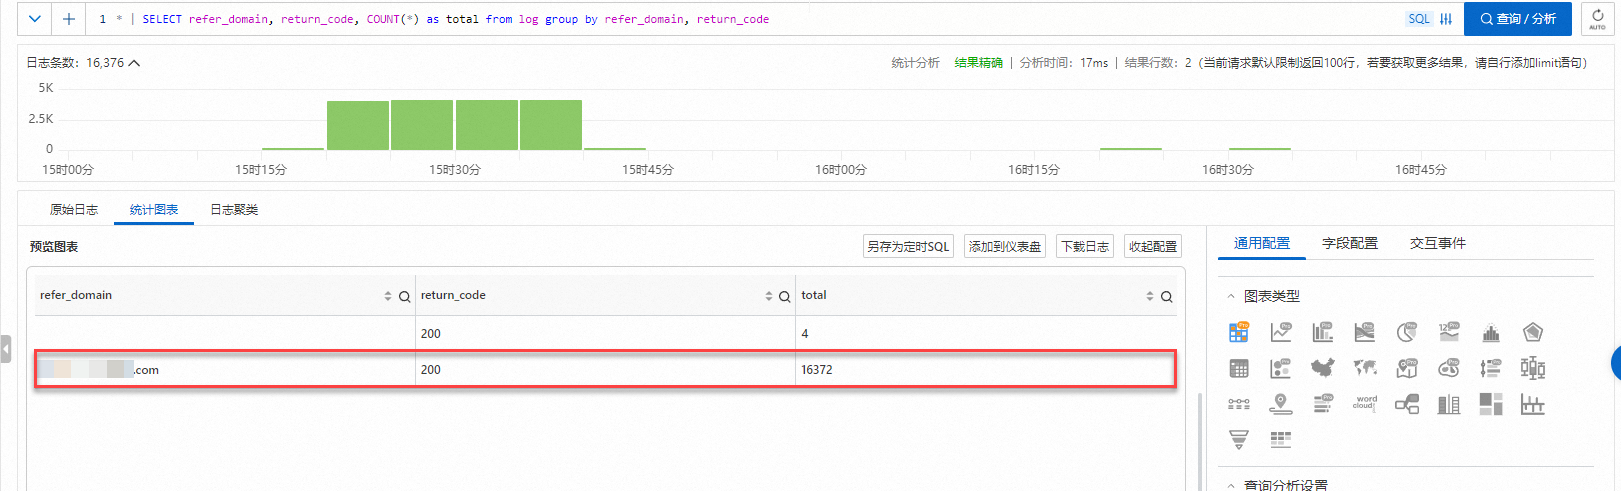Select the Pro heat map blobs icon
Screen dimensions: 1621x491
point(1449,368)
